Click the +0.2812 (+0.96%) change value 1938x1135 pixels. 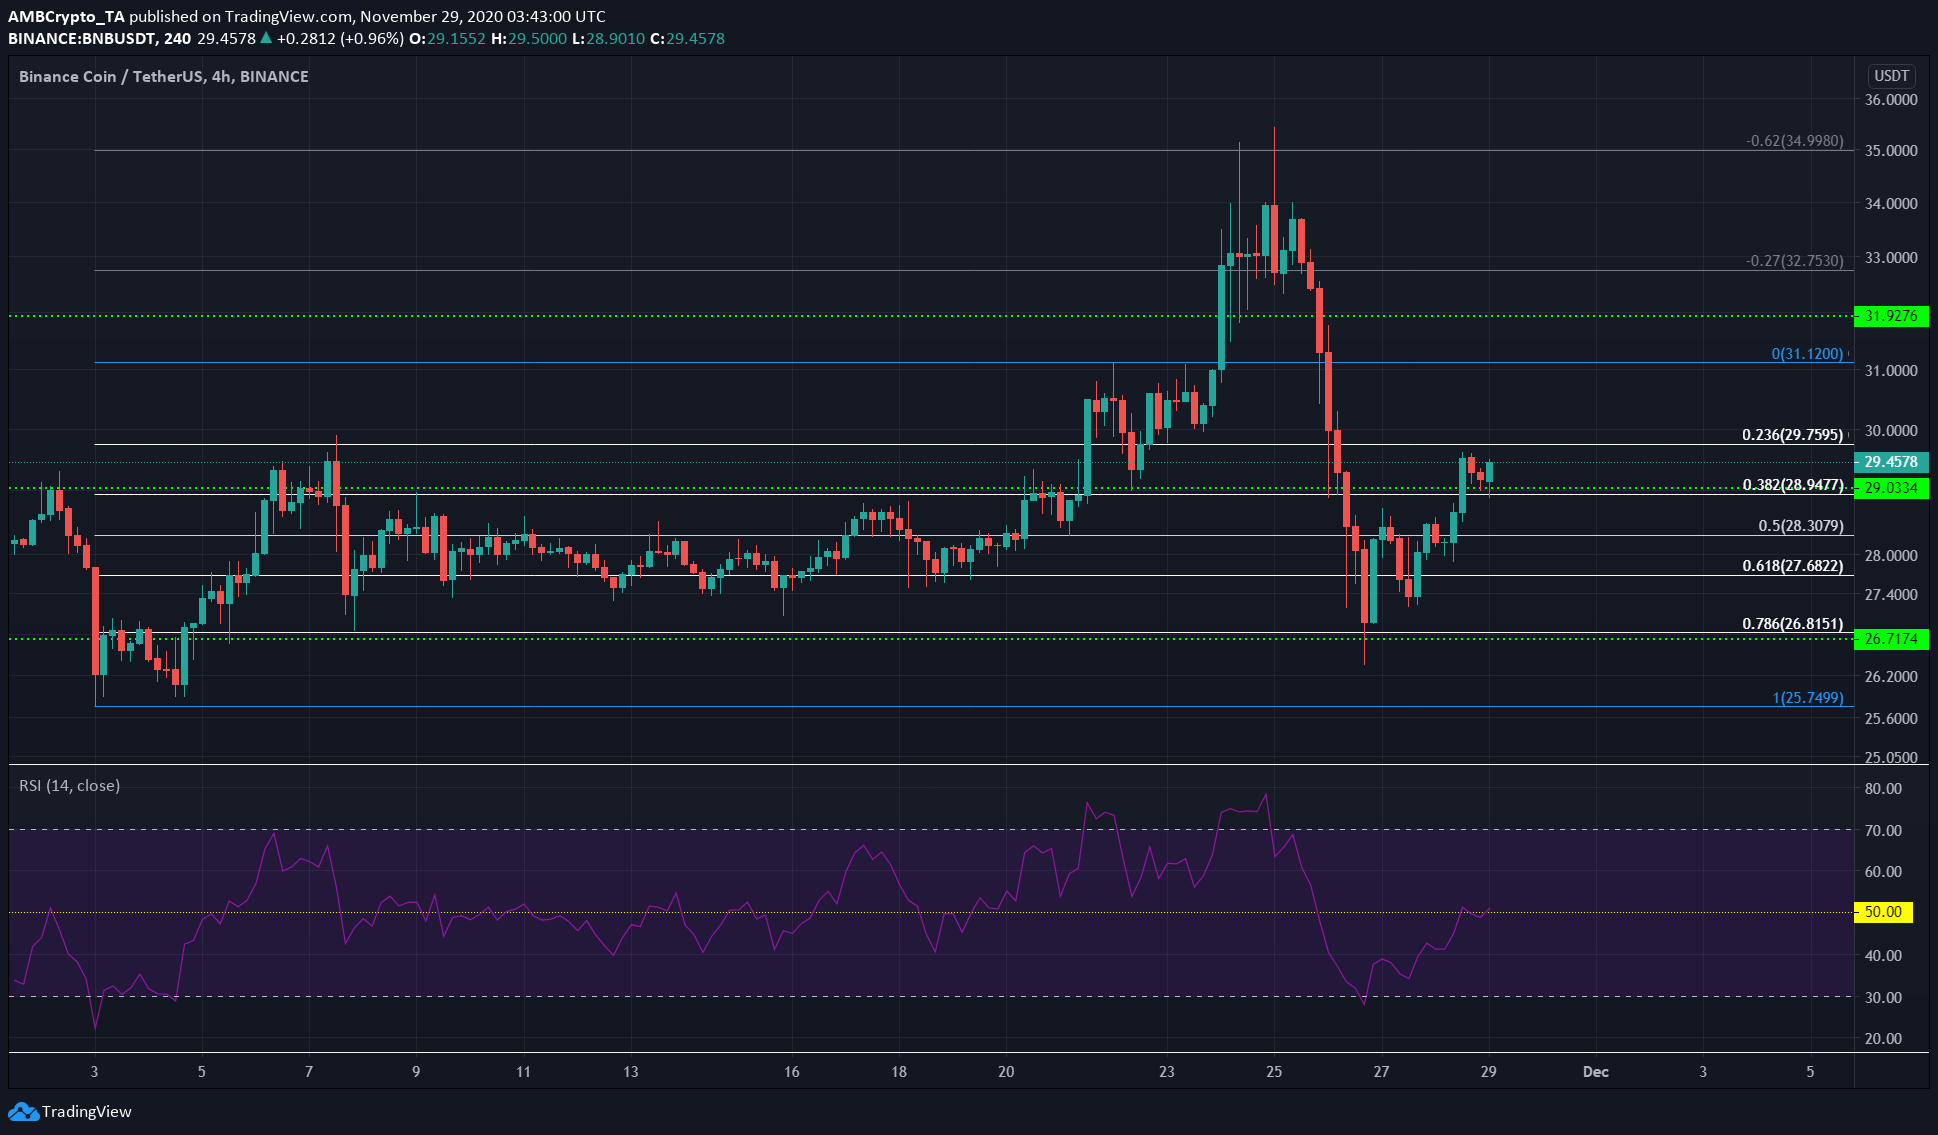[x=341, y=39]
